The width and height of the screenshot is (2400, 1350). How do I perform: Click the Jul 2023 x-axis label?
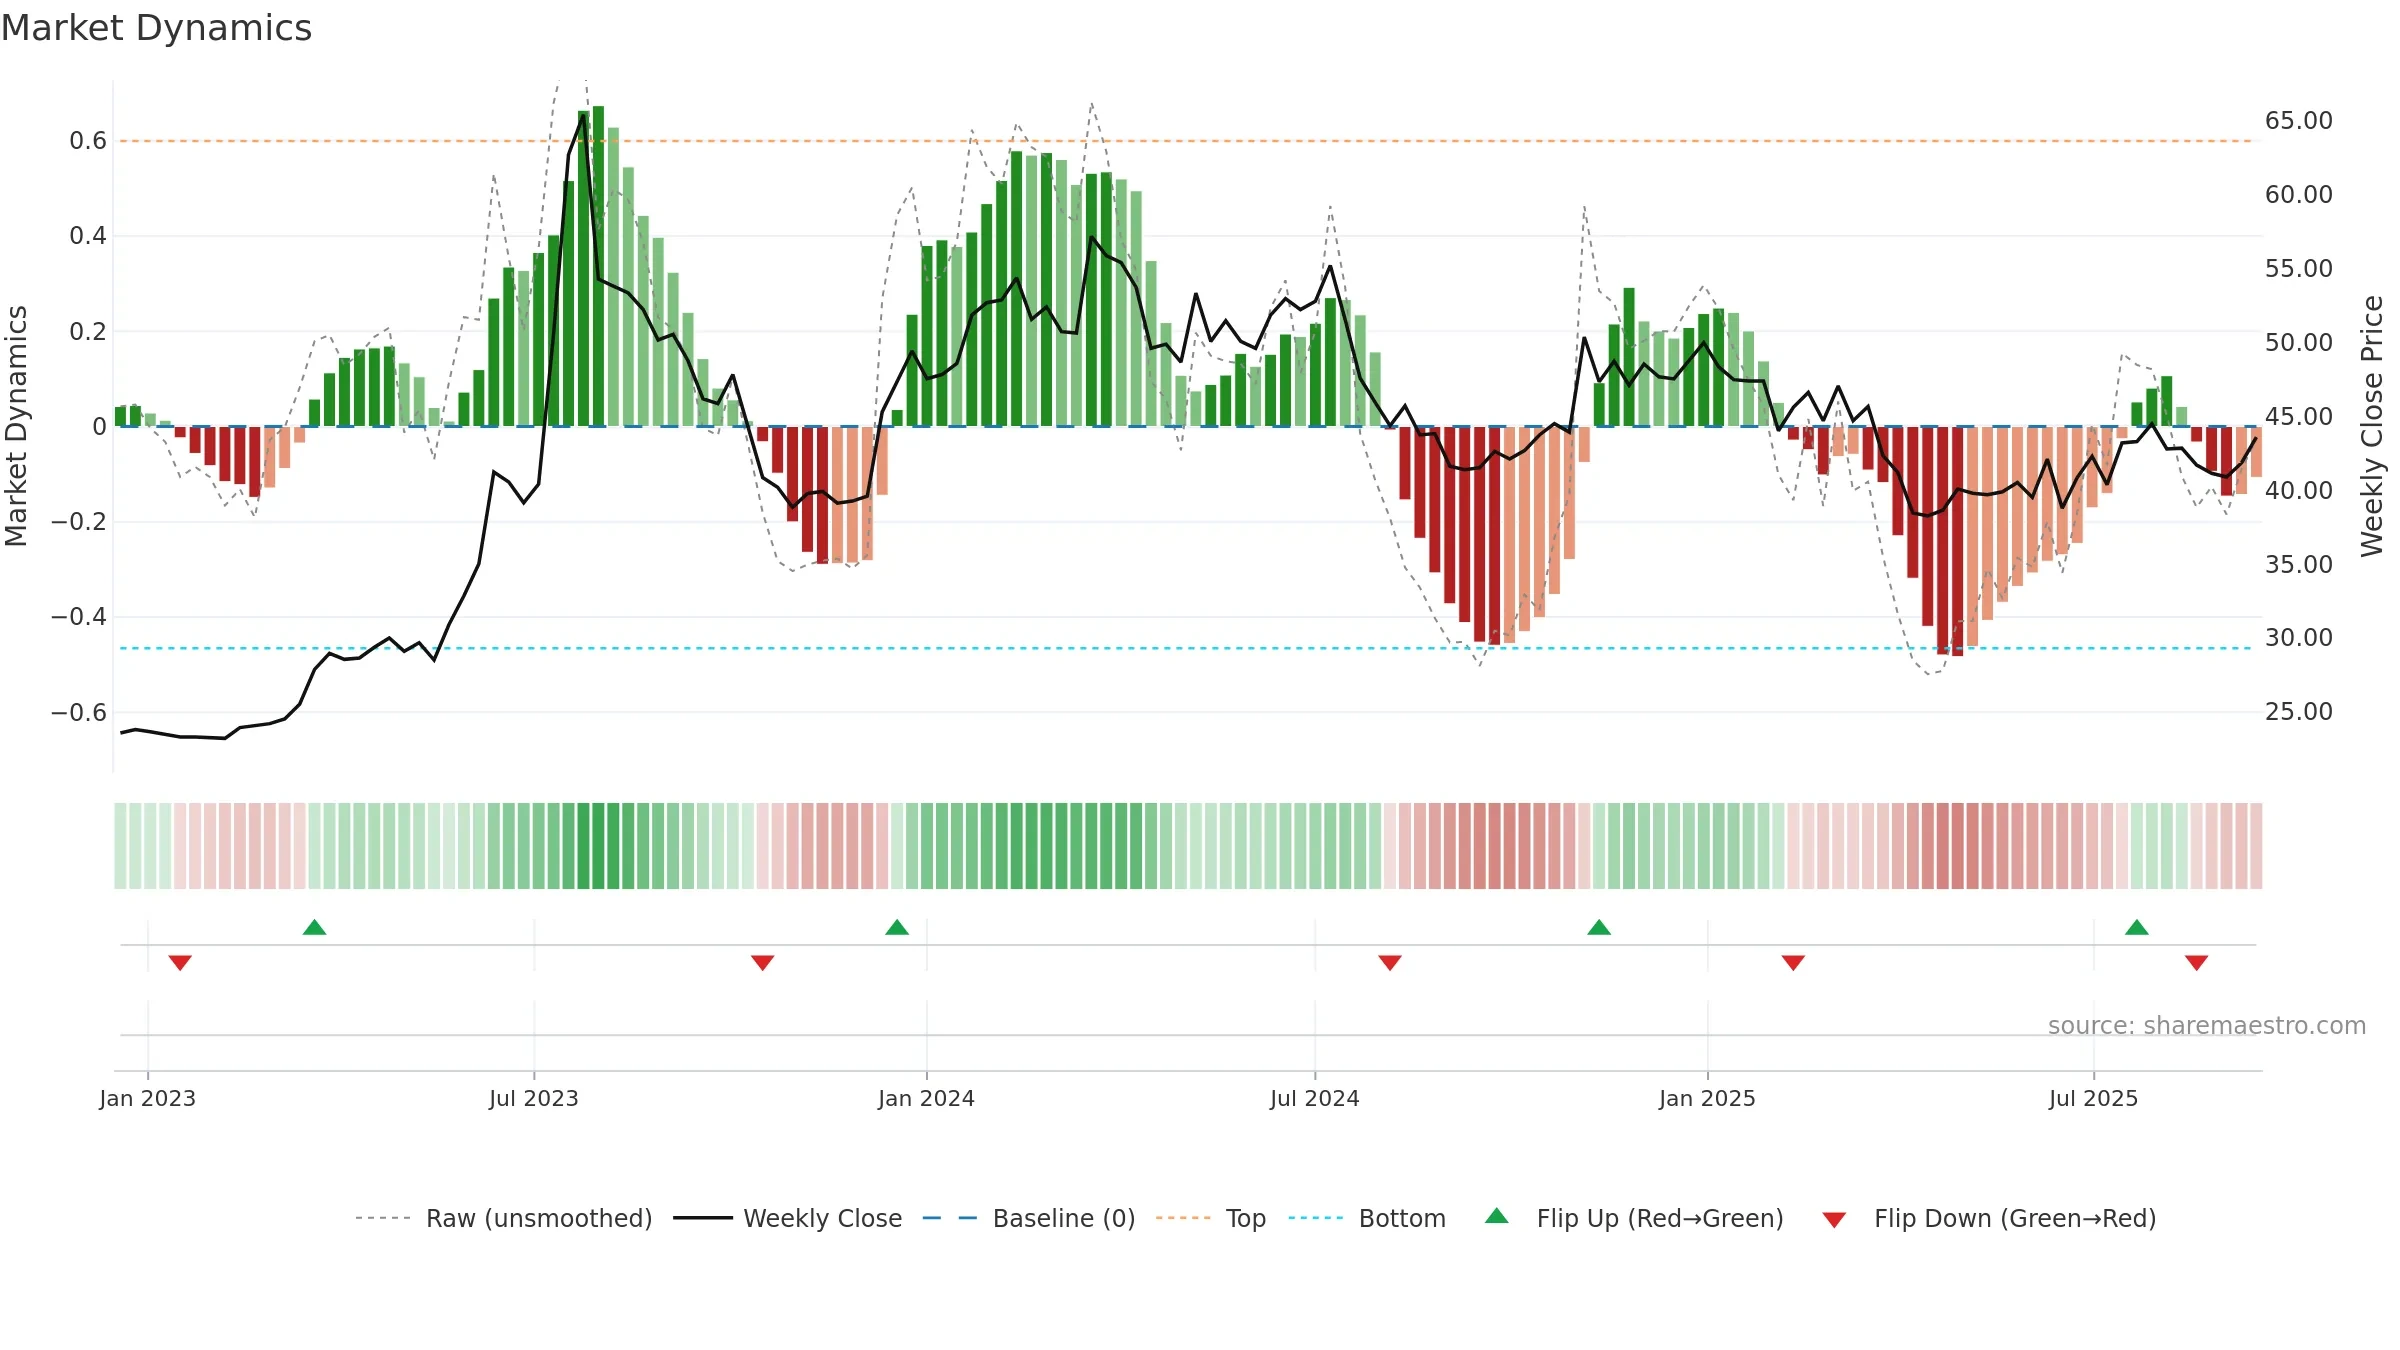pos(534,1098)
